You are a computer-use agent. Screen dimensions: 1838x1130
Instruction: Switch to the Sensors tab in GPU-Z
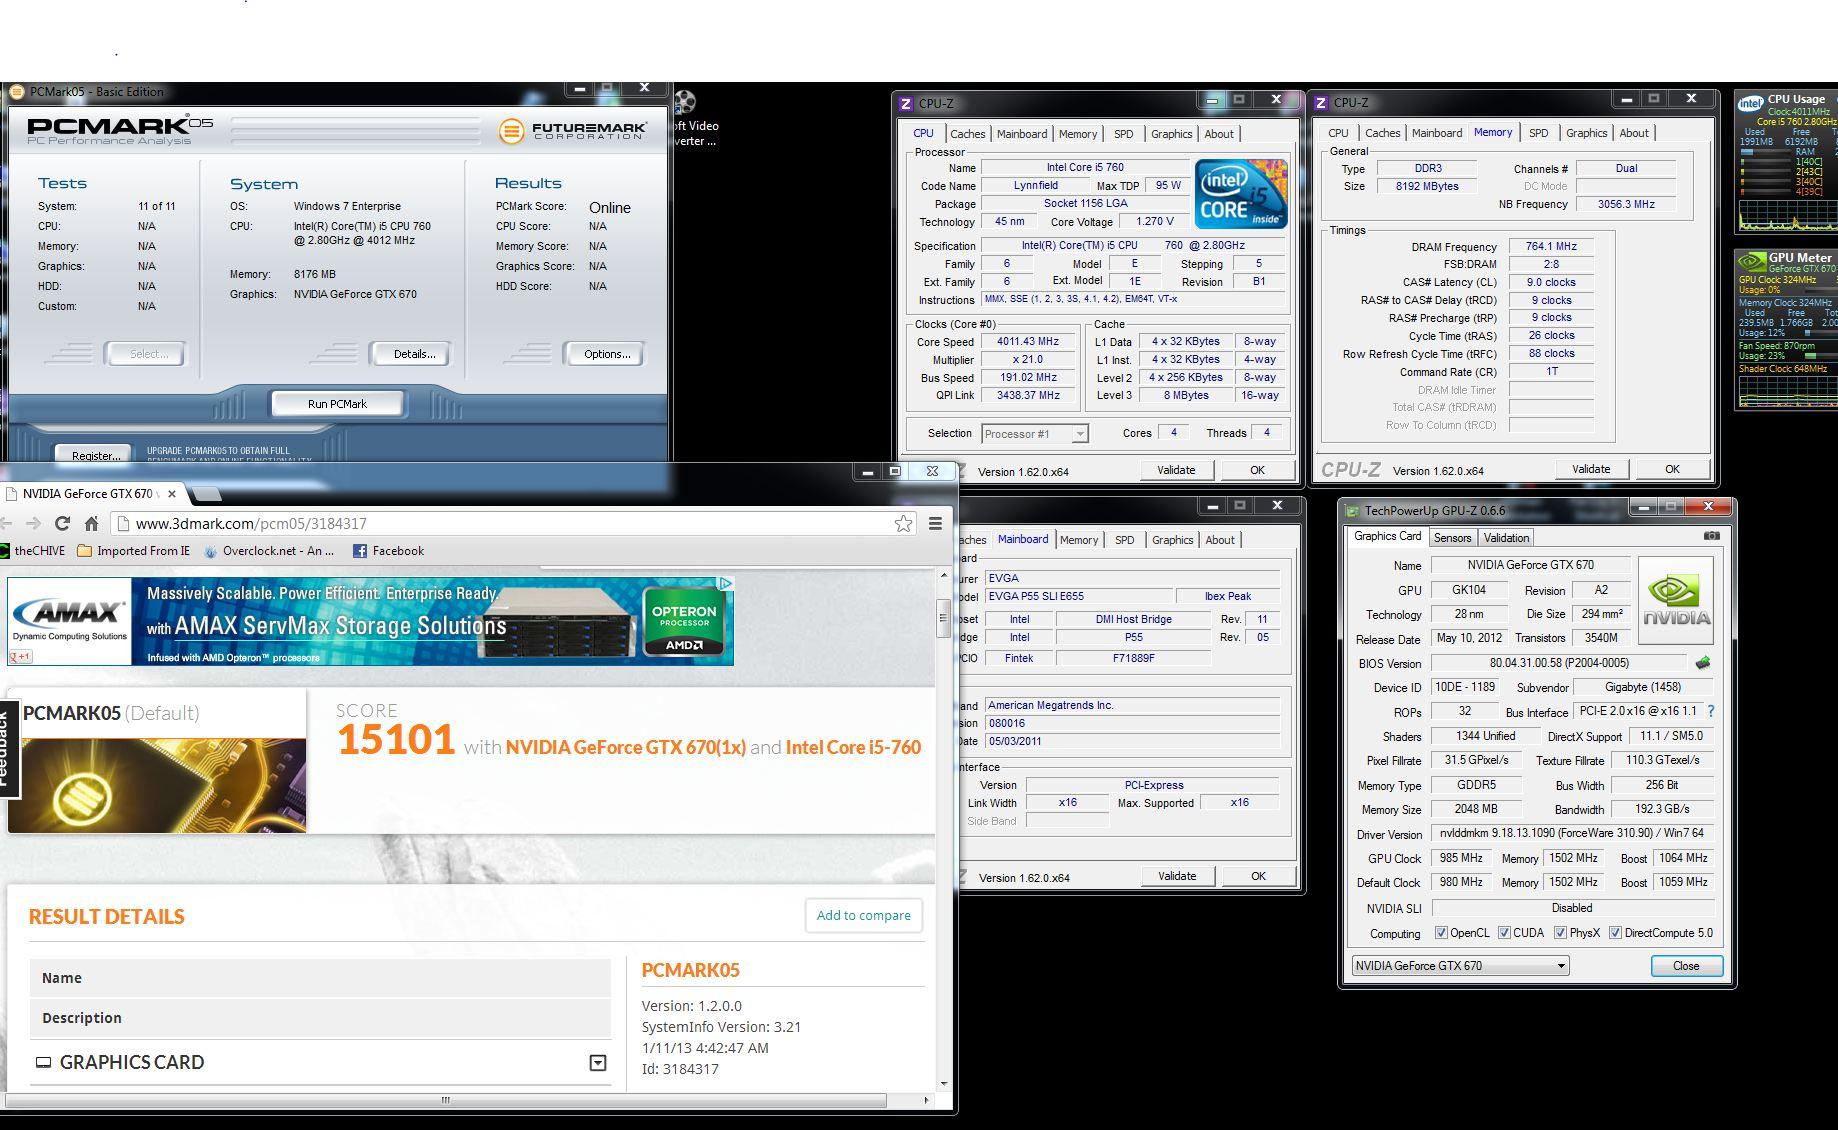[x=1452, y=538]
